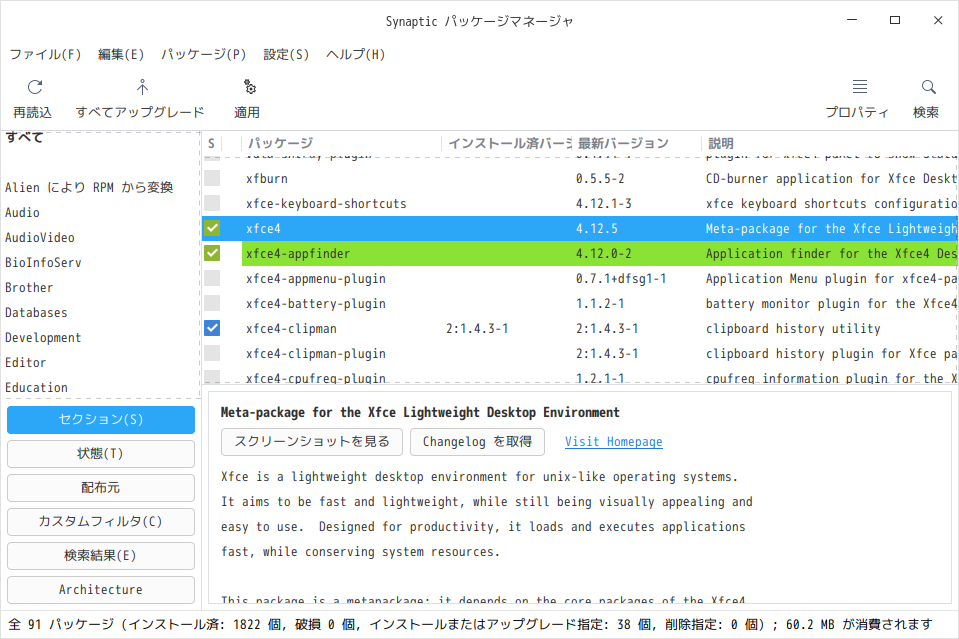Open the 編集(E) menu

coord(121,54)
